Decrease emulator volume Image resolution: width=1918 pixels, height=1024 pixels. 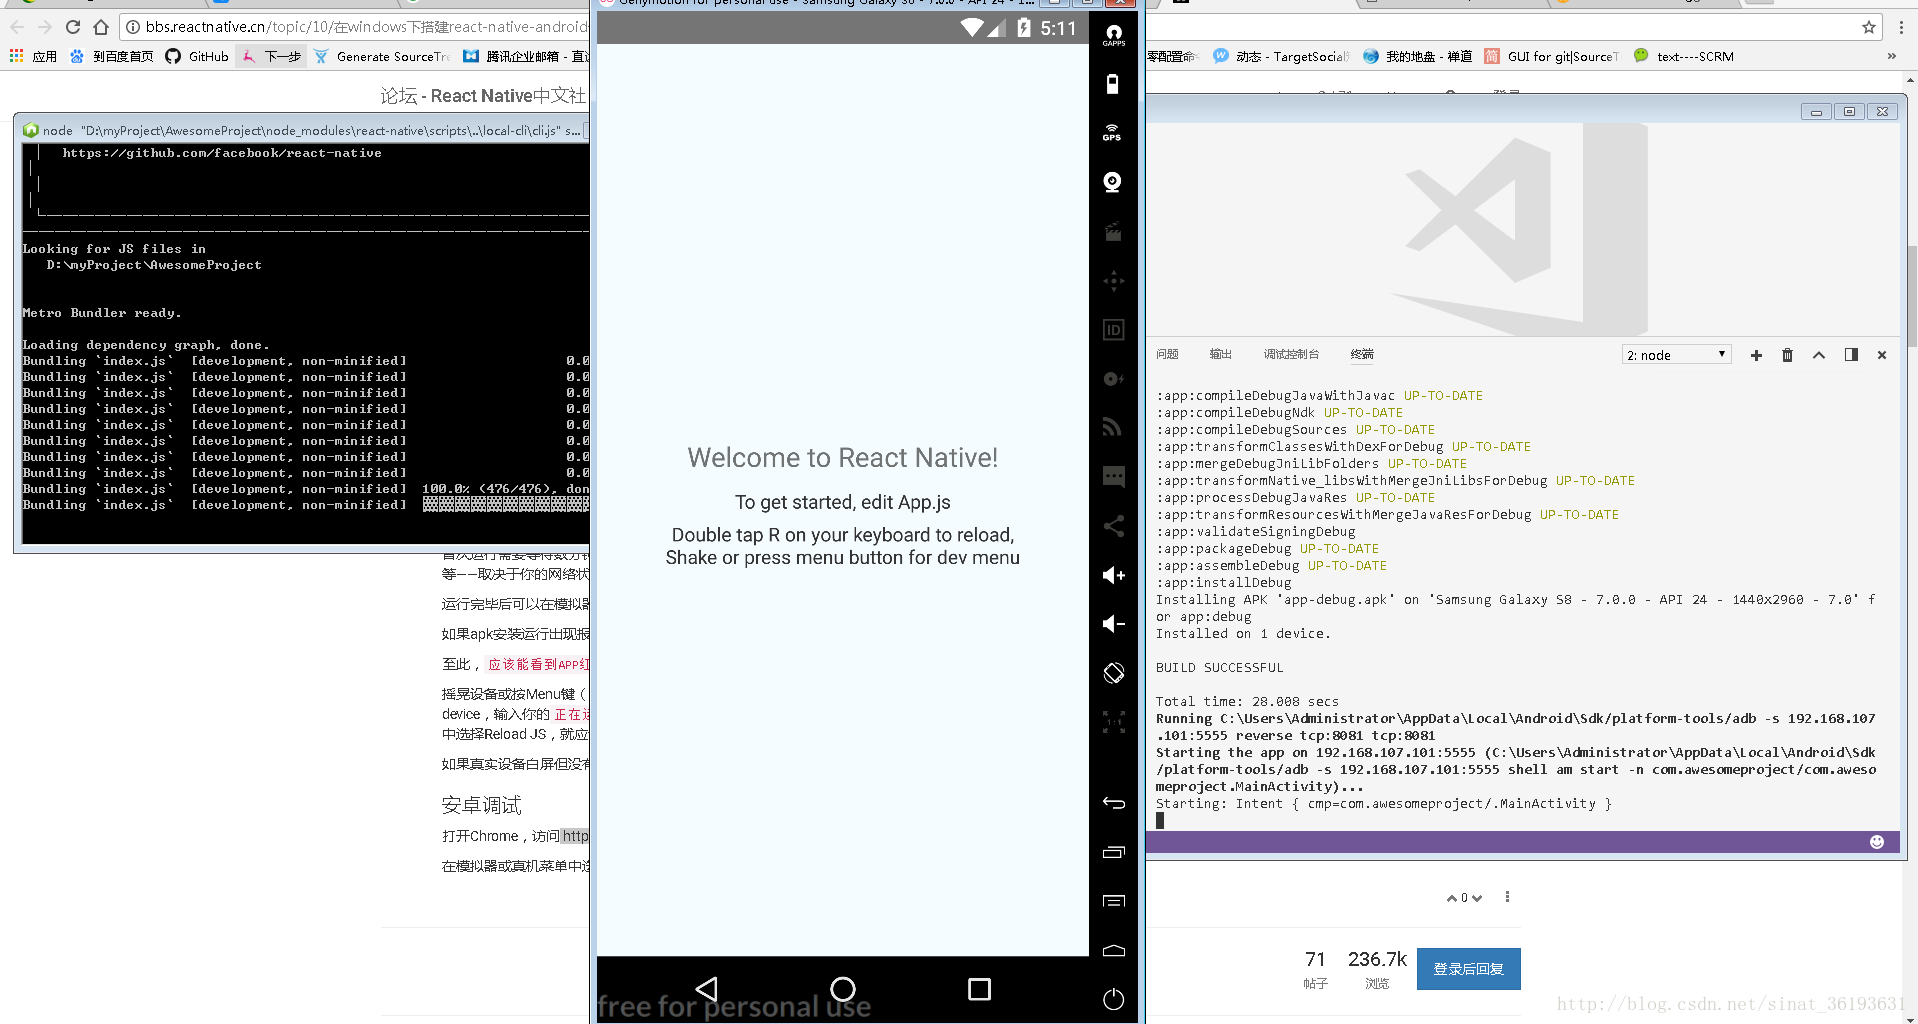1113,624
